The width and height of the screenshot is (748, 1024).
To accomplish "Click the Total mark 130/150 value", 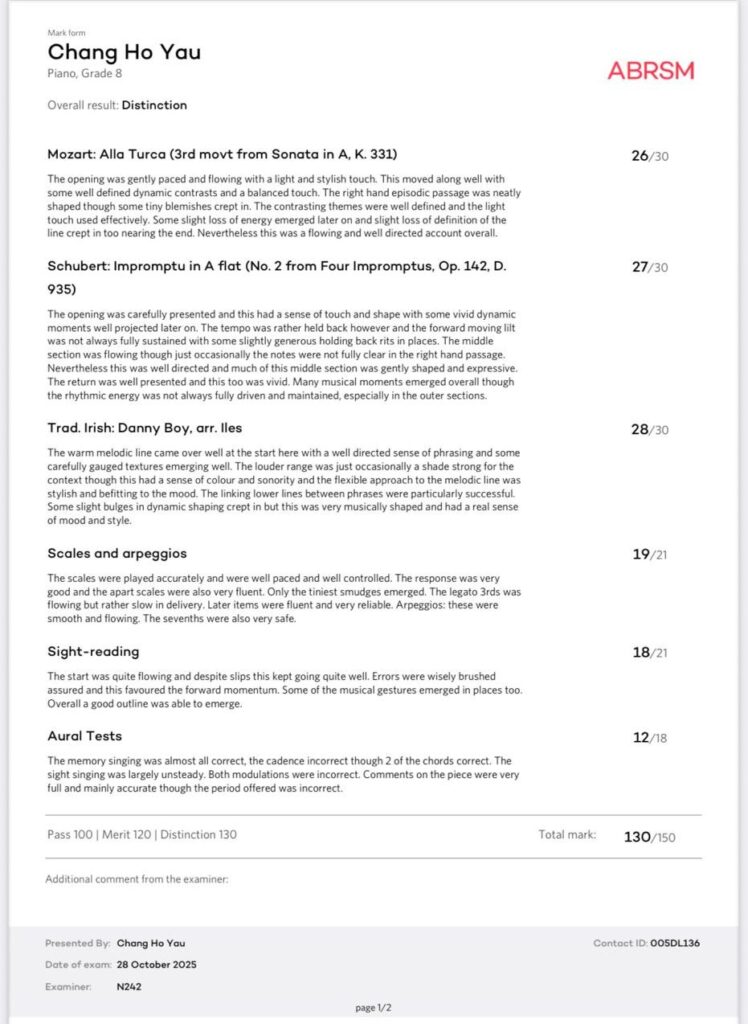I will [x=650, y=836].
